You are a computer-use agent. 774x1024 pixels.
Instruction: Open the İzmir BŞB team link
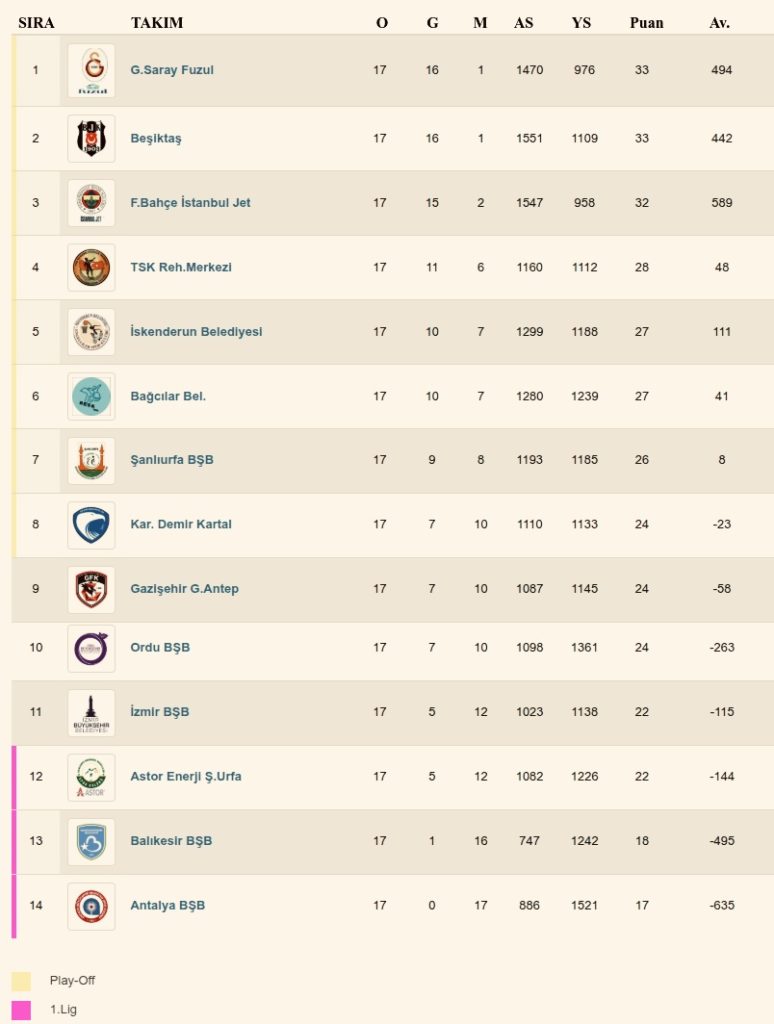tap(159, 712)
